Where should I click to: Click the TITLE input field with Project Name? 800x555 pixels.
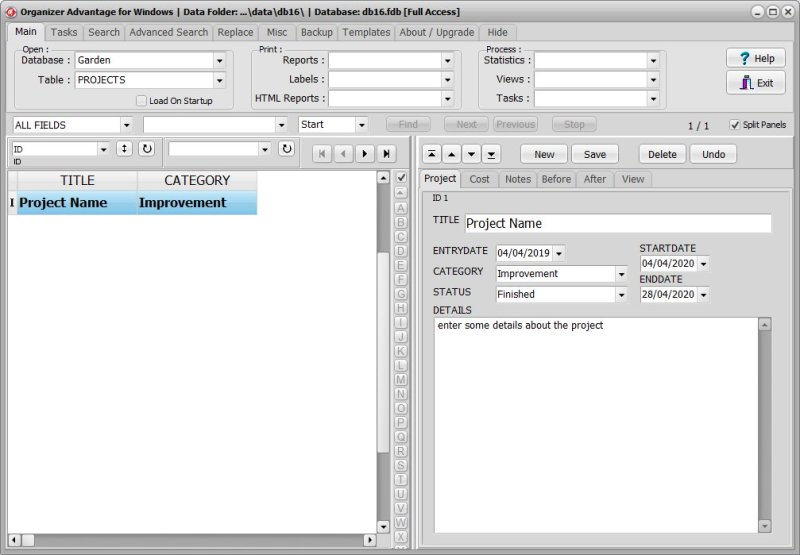tap(617, 223)
